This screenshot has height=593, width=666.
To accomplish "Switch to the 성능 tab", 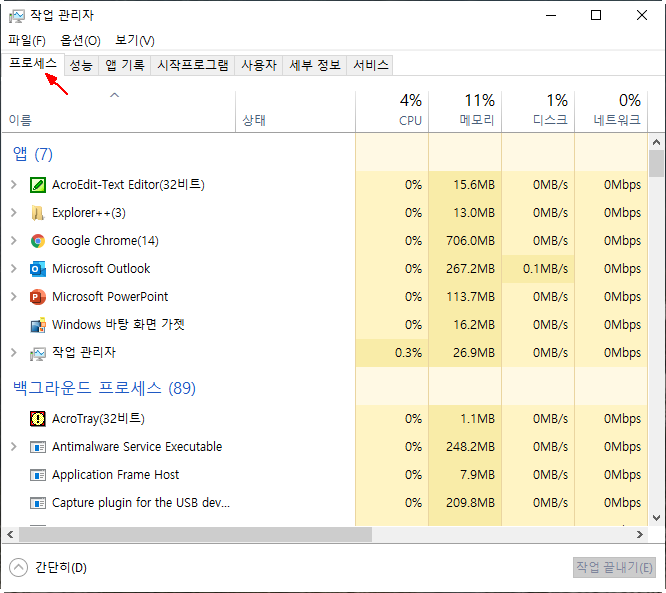I will (81, 65).
